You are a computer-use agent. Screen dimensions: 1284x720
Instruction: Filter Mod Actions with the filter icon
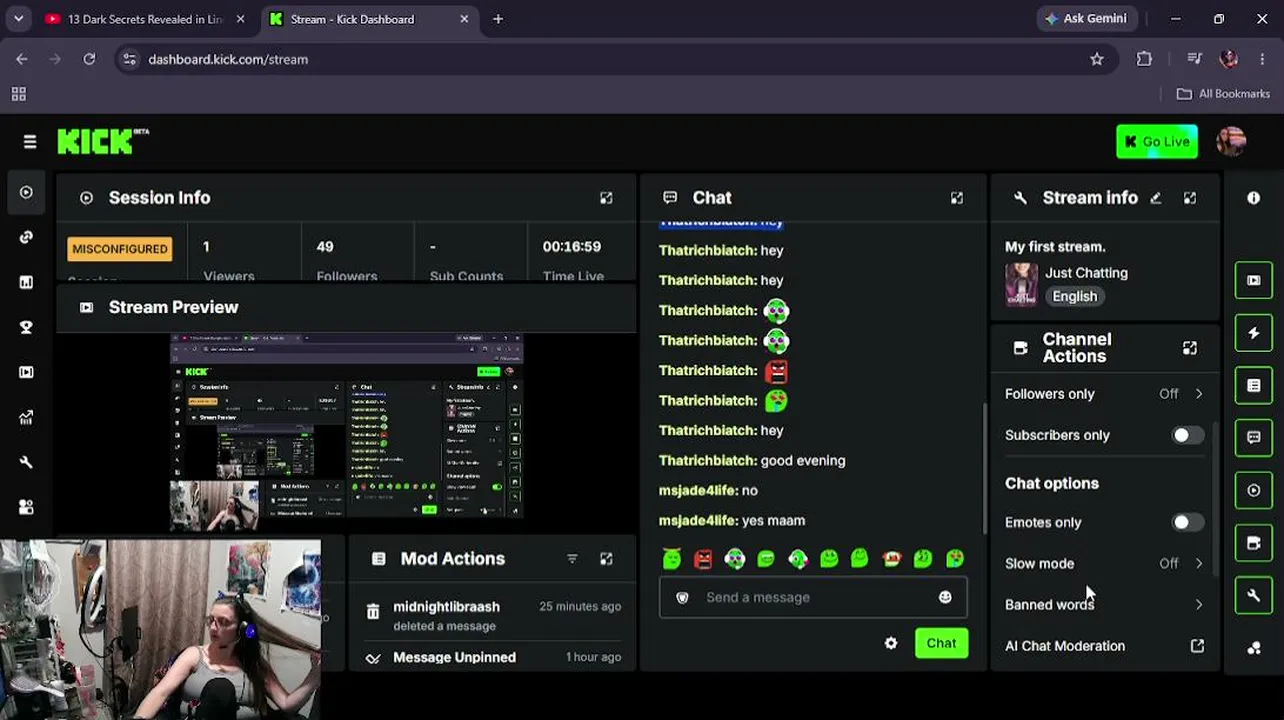[572, 559]
